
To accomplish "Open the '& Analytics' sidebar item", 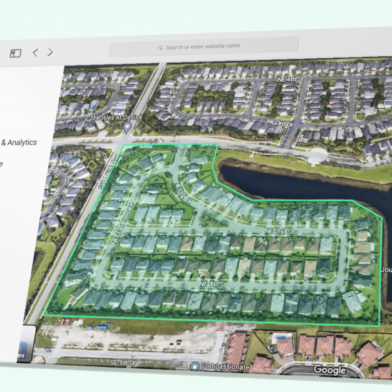I will point(19,143).
